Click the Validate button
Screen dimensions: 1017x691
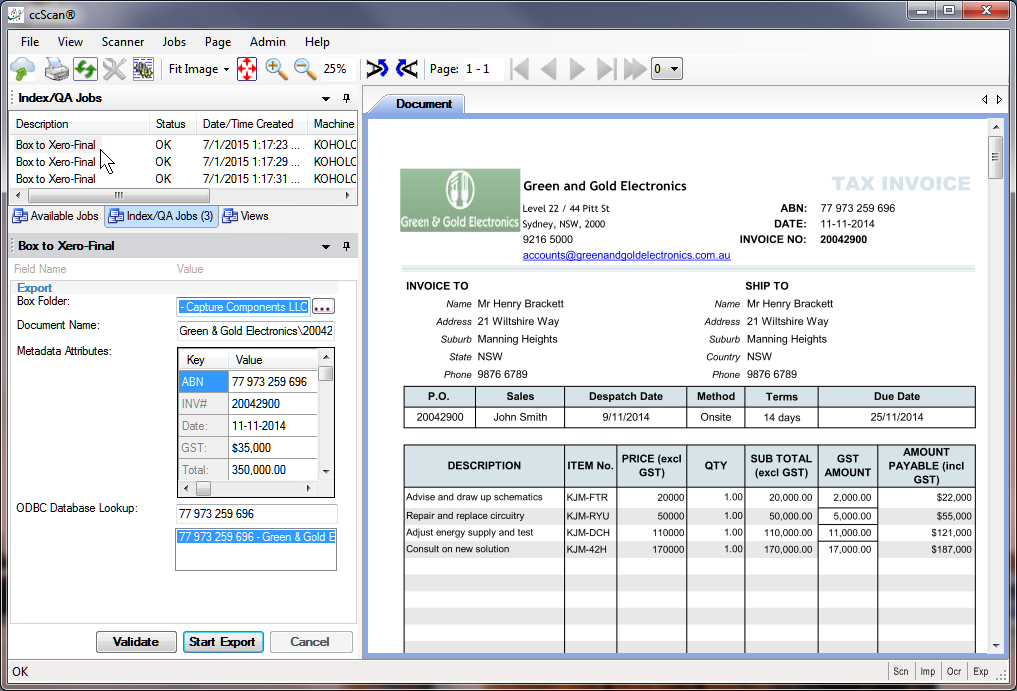coord(136,642)
